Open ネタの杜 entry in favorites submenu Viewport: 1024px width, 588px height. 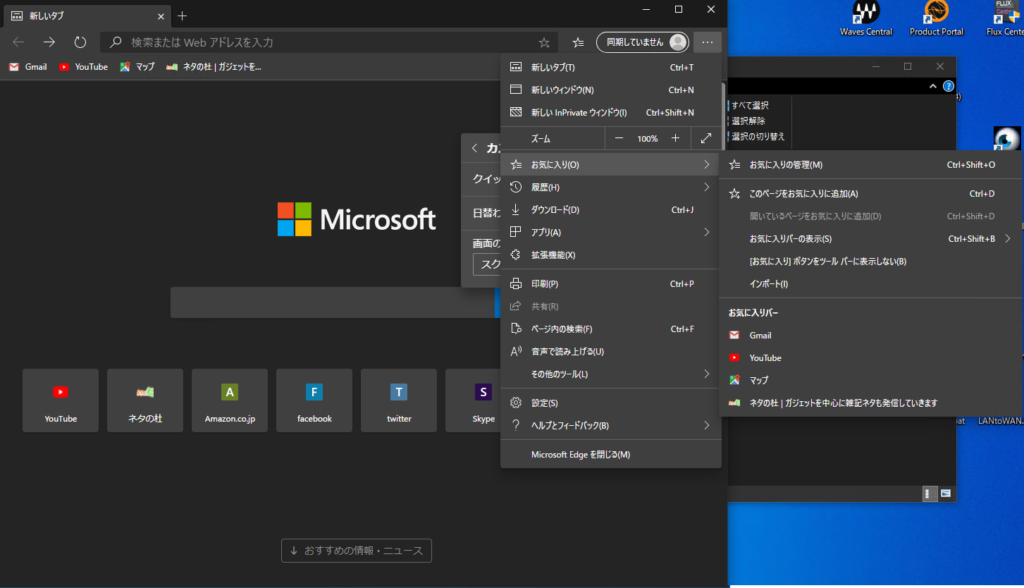click(871, 403)
